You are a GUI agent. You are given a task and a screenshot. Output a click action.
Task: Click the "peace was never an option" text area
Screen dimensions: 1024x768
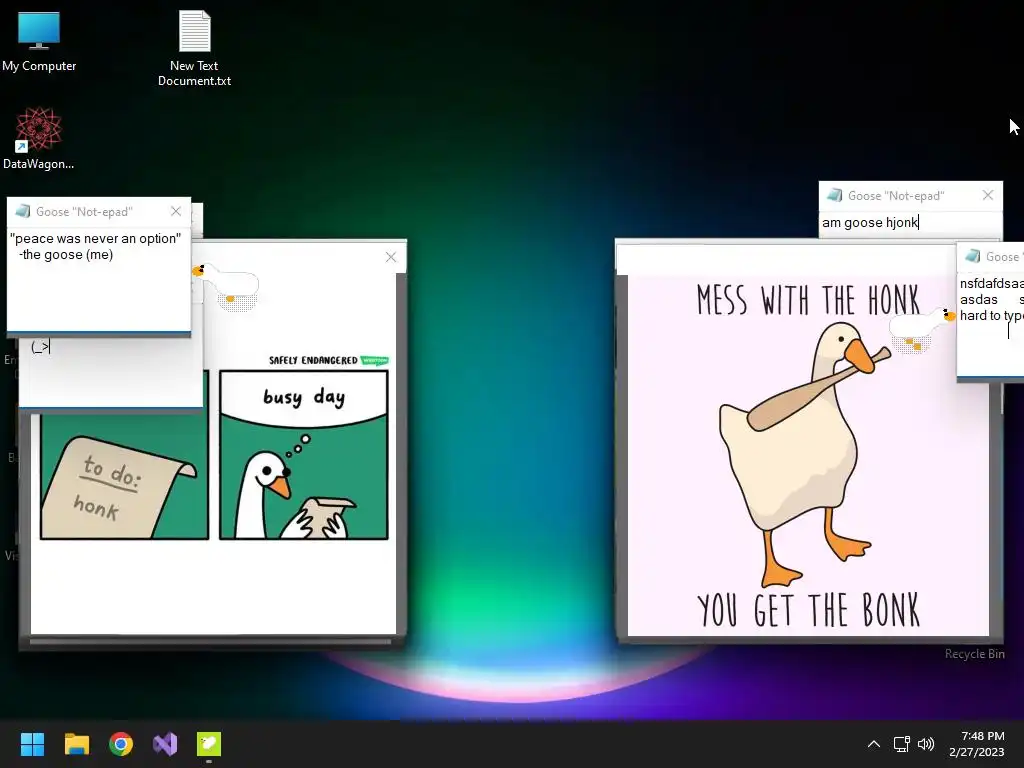click(x=99, y=279)
